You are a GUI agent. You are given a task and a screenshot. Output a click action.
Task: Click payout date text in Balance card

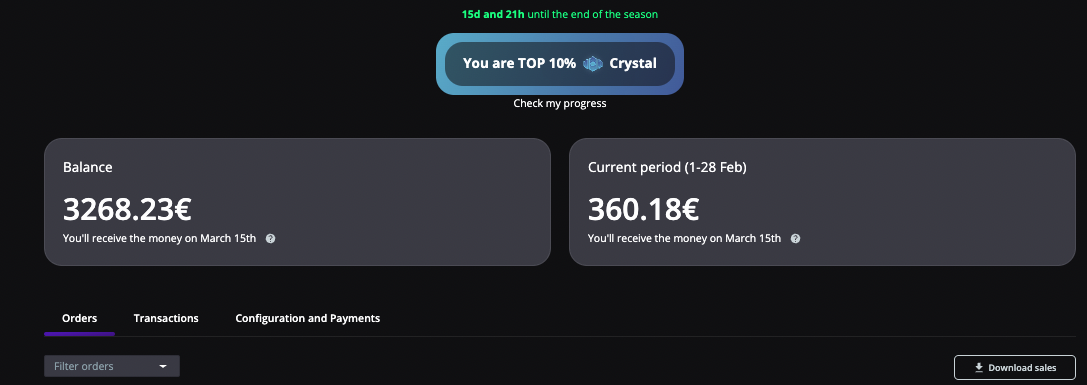coord(159,239)
